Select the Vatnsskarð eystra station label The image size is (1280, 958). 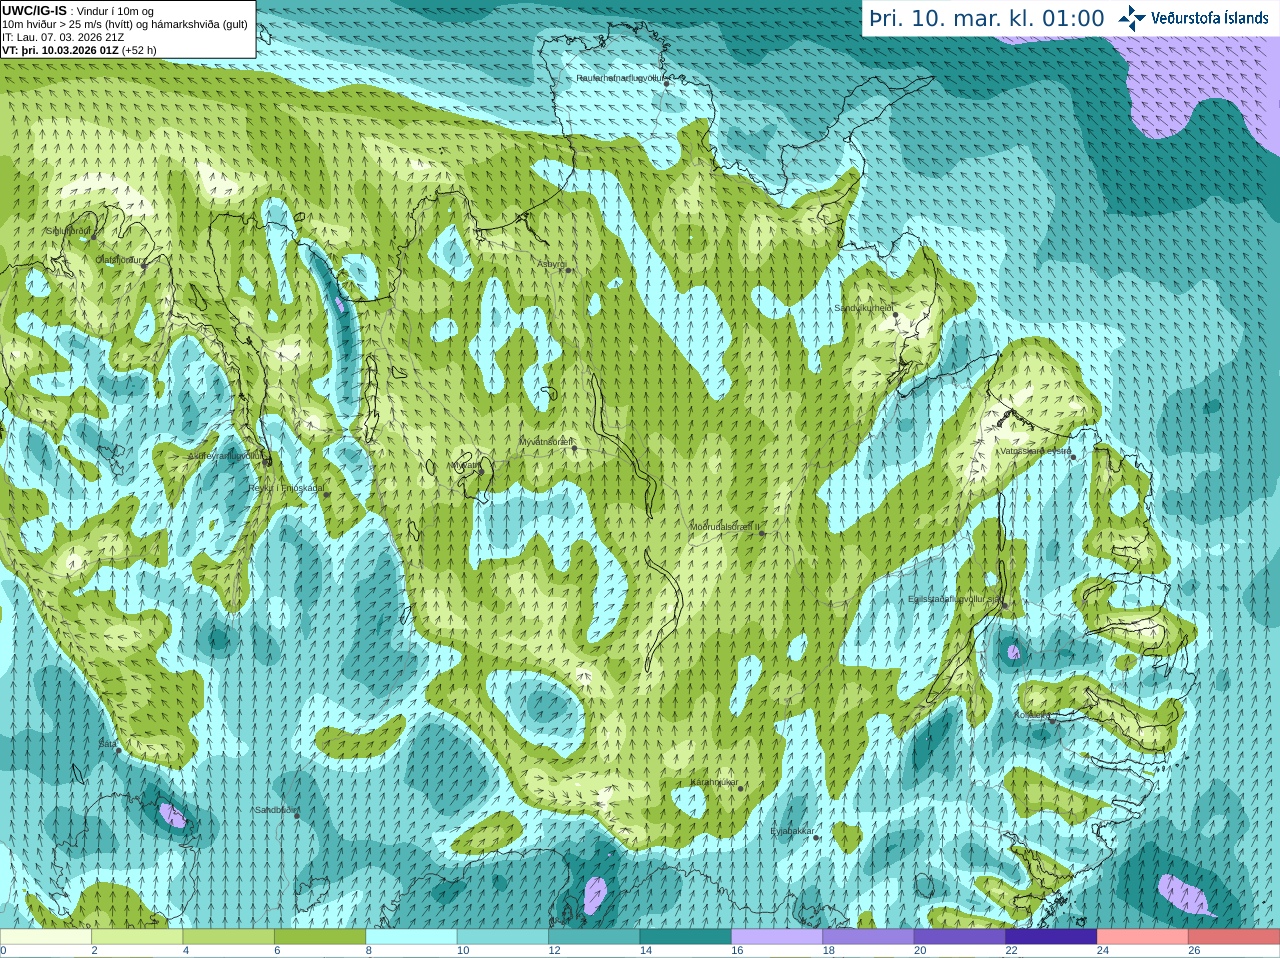(1036, 451)
